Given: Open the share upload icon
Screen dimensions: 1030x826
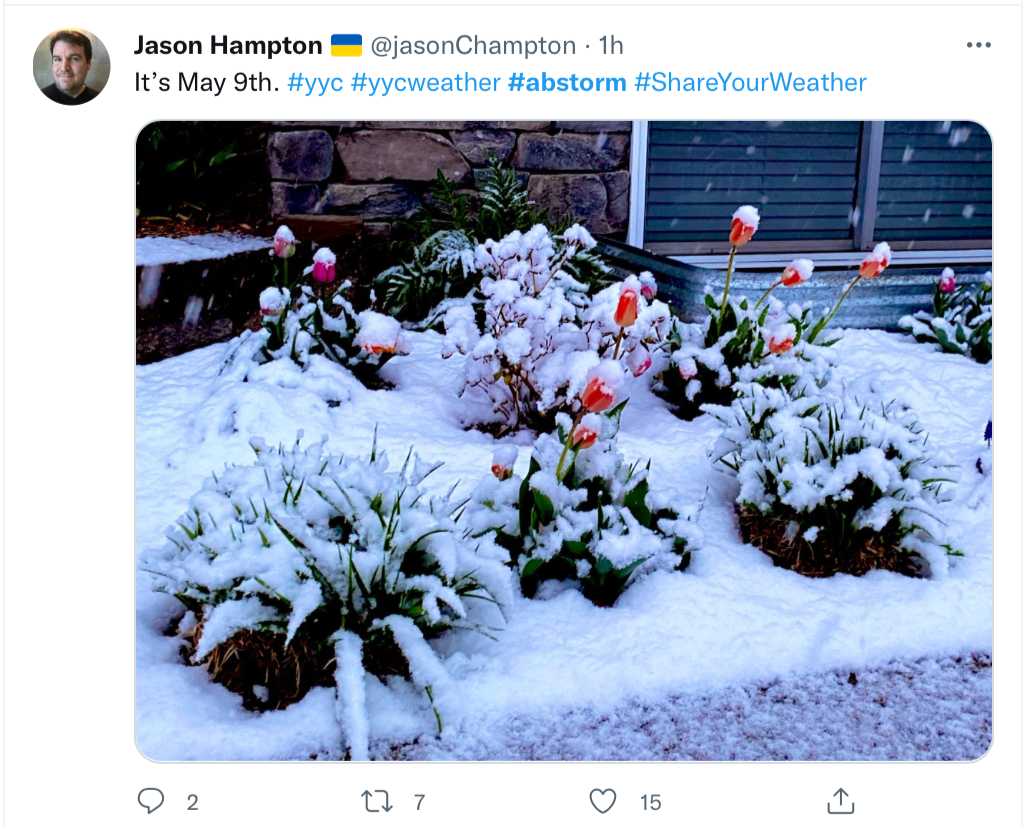Looking at the screenshot, I should [x=840, y=801].
